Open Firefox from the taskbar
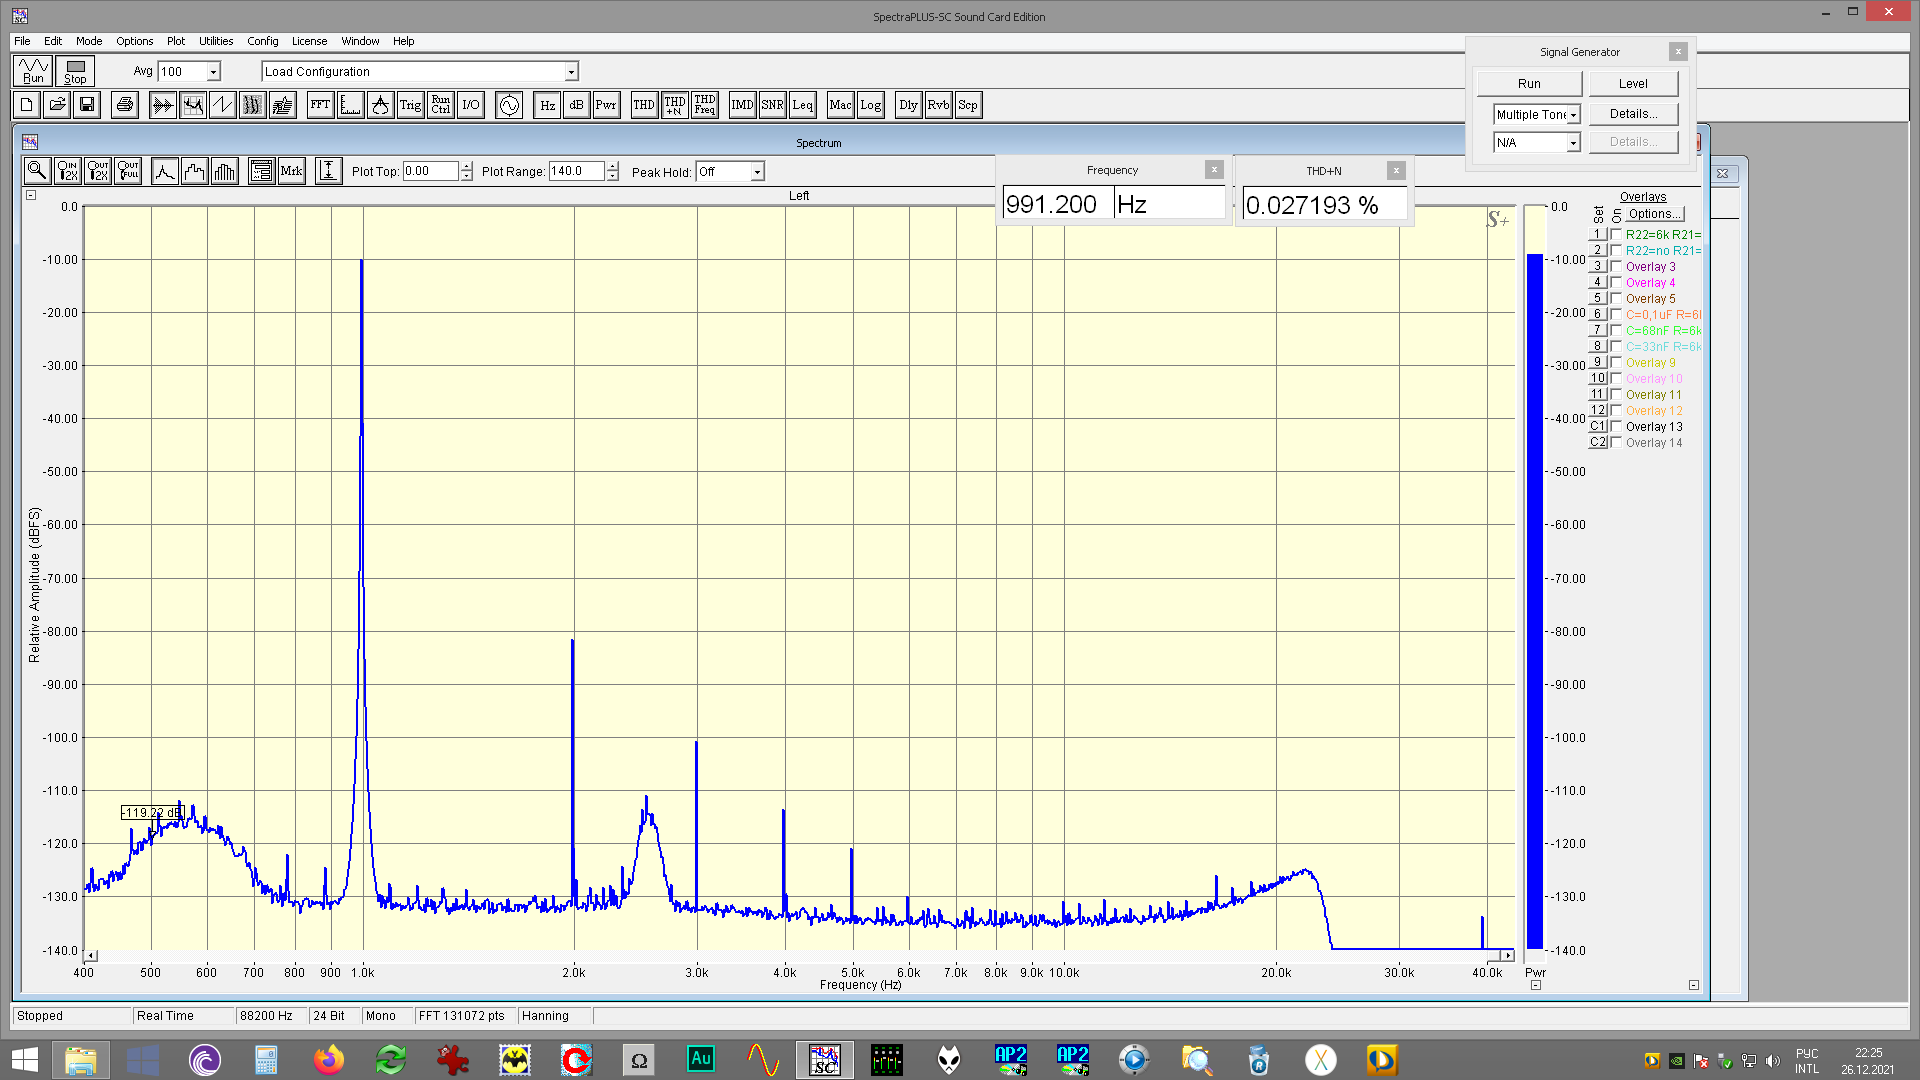This screenshot has width=1920, height=1080. pyautogui.click(x=328, y=1059)
